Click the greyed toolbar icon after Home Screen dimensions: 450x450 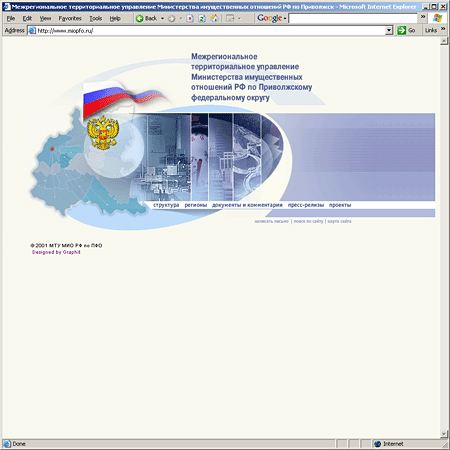tap(230, 18)
